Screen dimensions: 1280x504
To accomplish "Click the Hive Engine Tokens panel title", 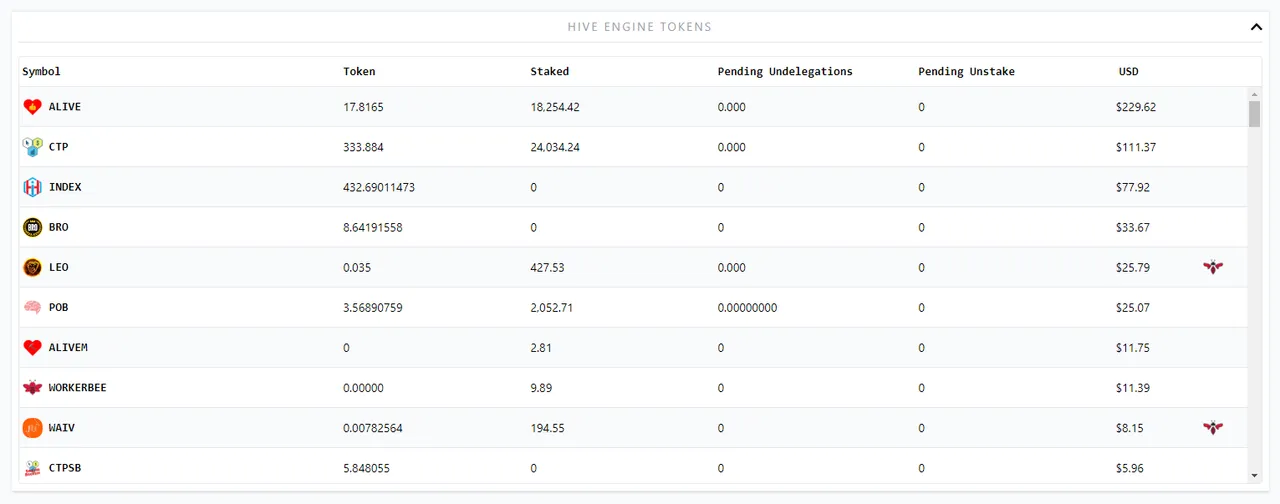I will coord(640,27).
